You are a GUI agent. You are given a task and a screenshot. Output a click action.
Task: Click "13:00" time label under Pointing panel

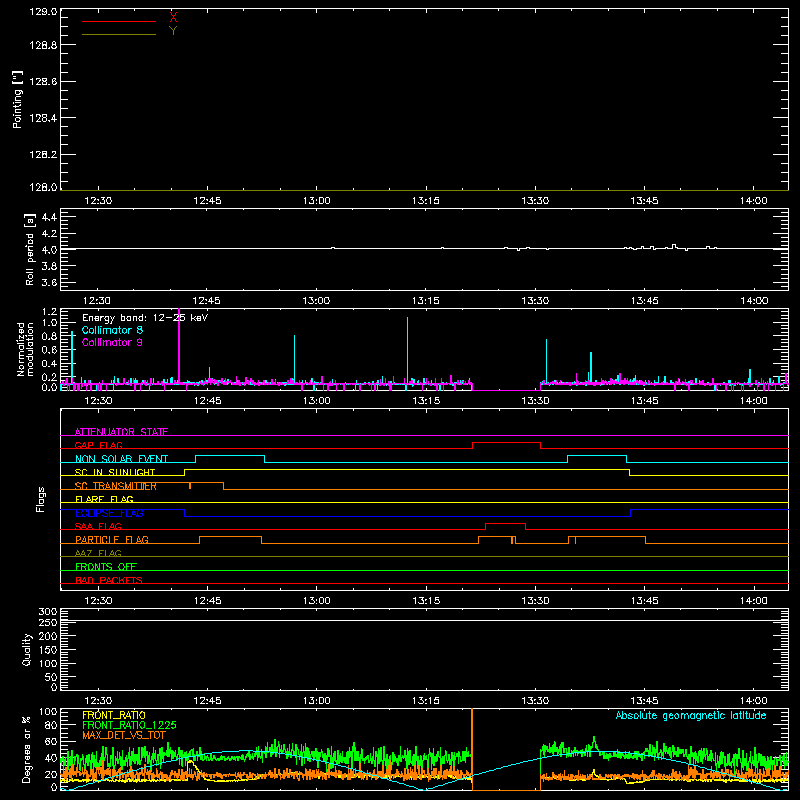click(x=316, y=201)
